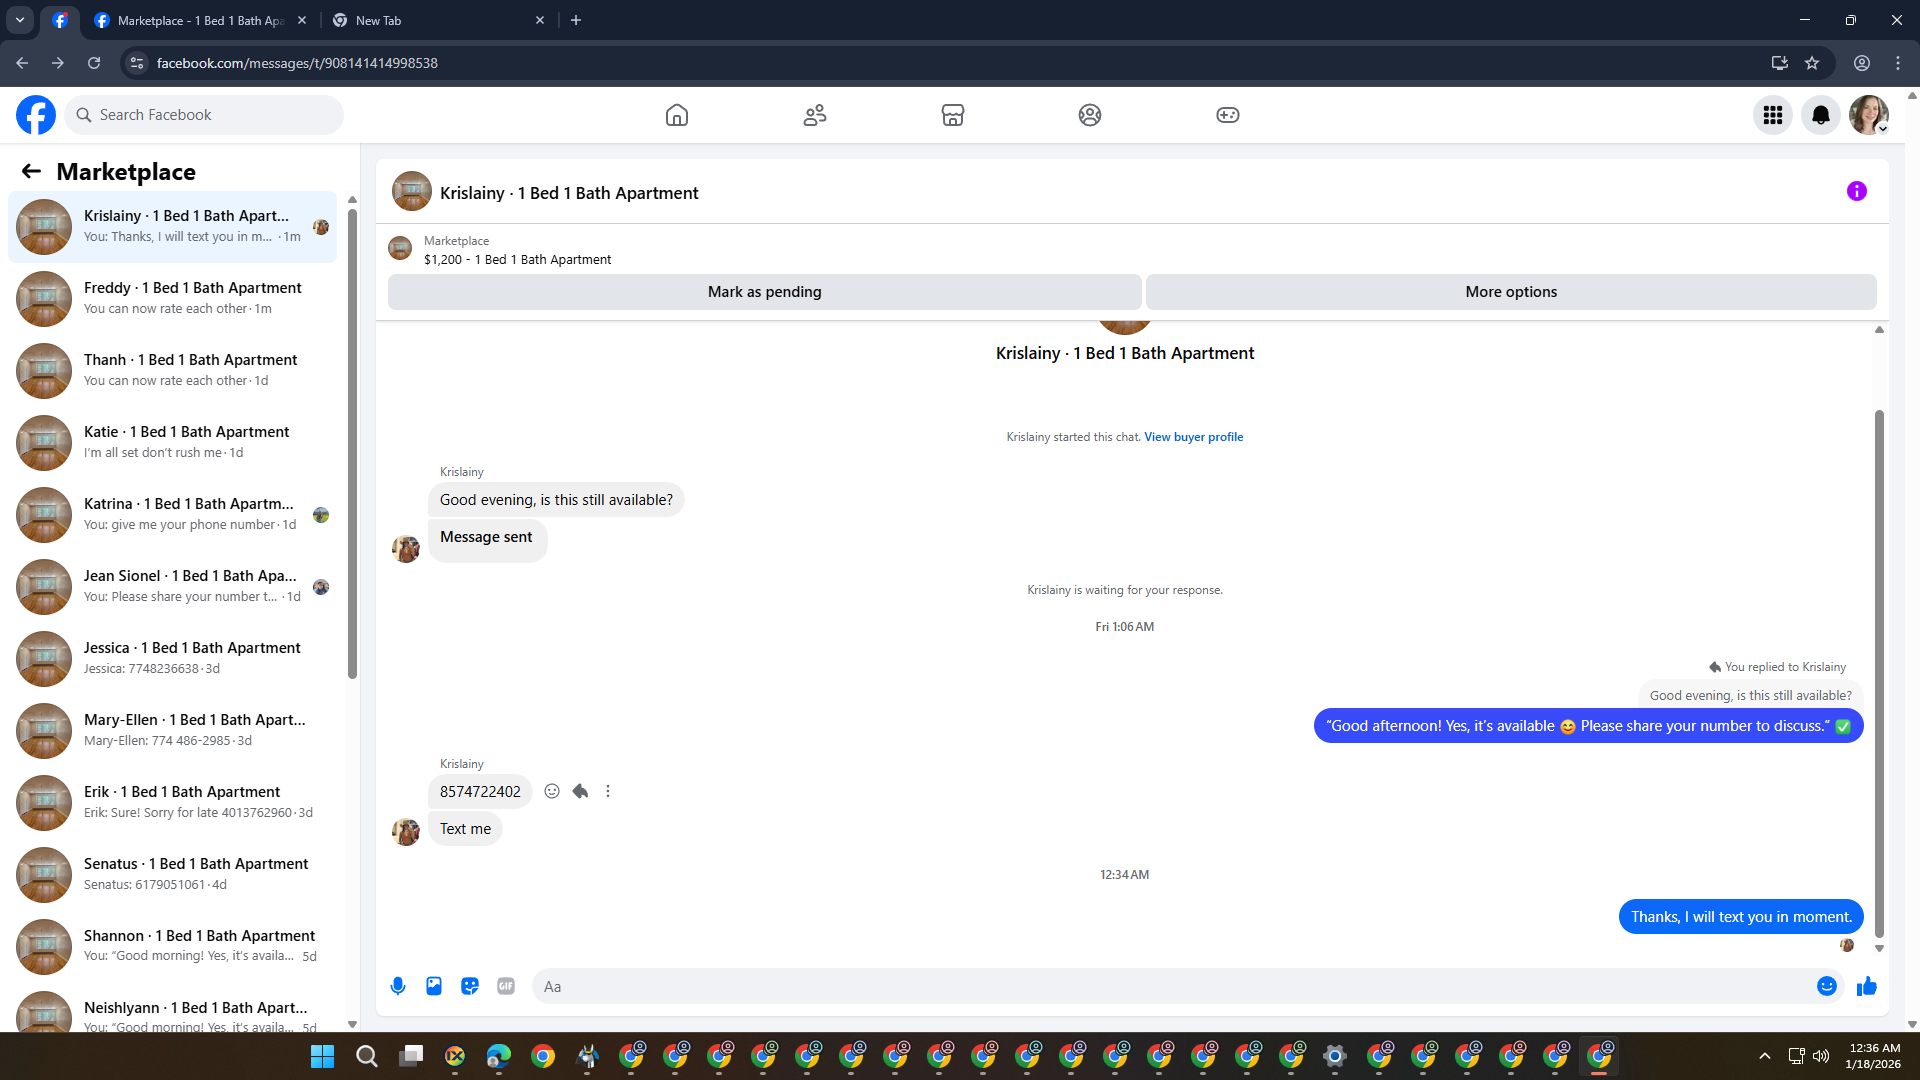
Task: Type in the Aa message field
Action: click(x=1170, y=986)
